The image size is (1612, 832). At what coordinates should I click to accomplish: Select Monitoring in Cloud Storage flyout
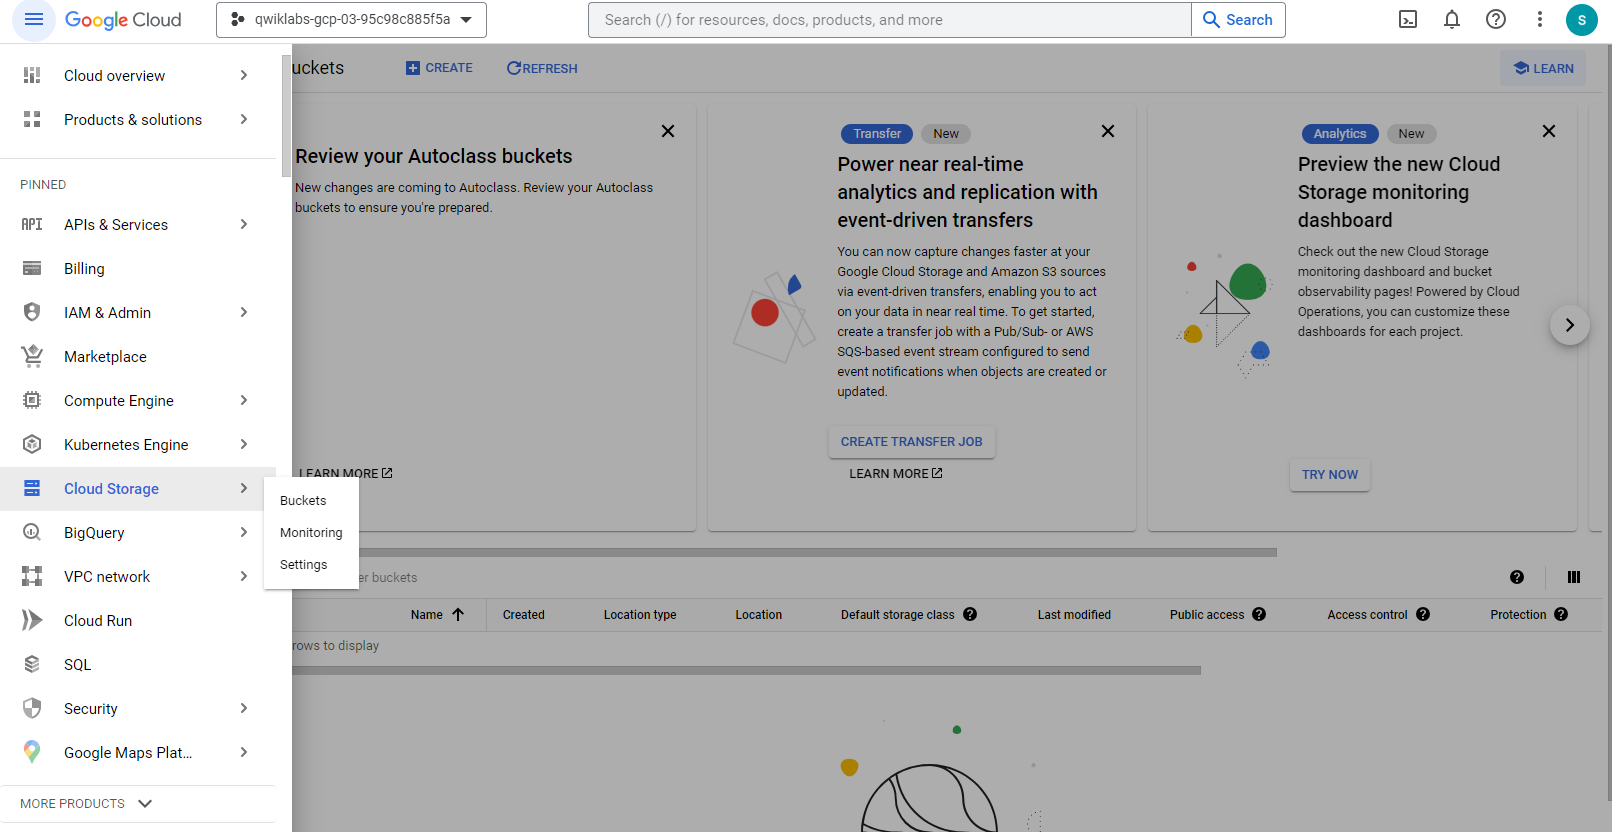311,532
